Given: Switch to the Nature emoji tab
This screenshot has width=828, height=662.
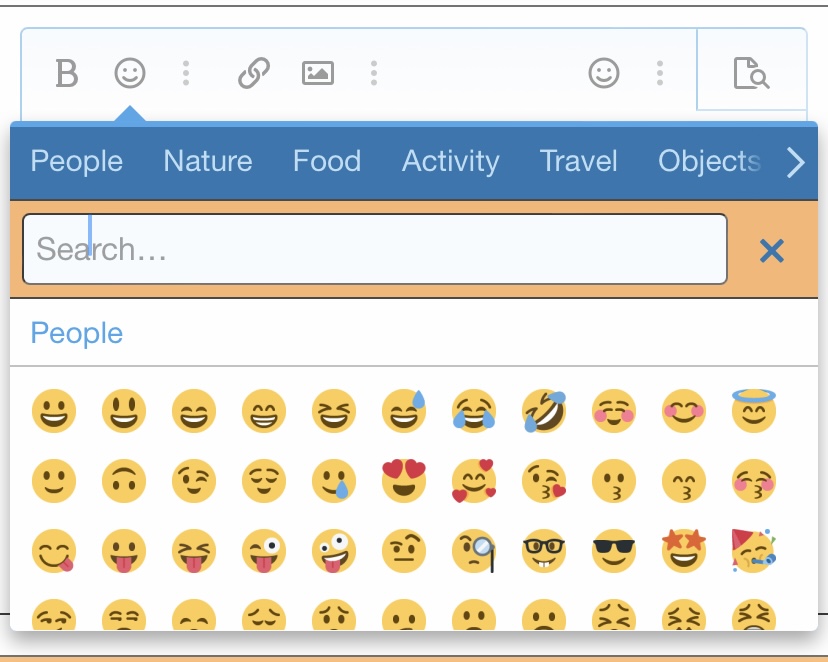Looking at the screenshot, I should pyautogui.click(x=208, y=161).
